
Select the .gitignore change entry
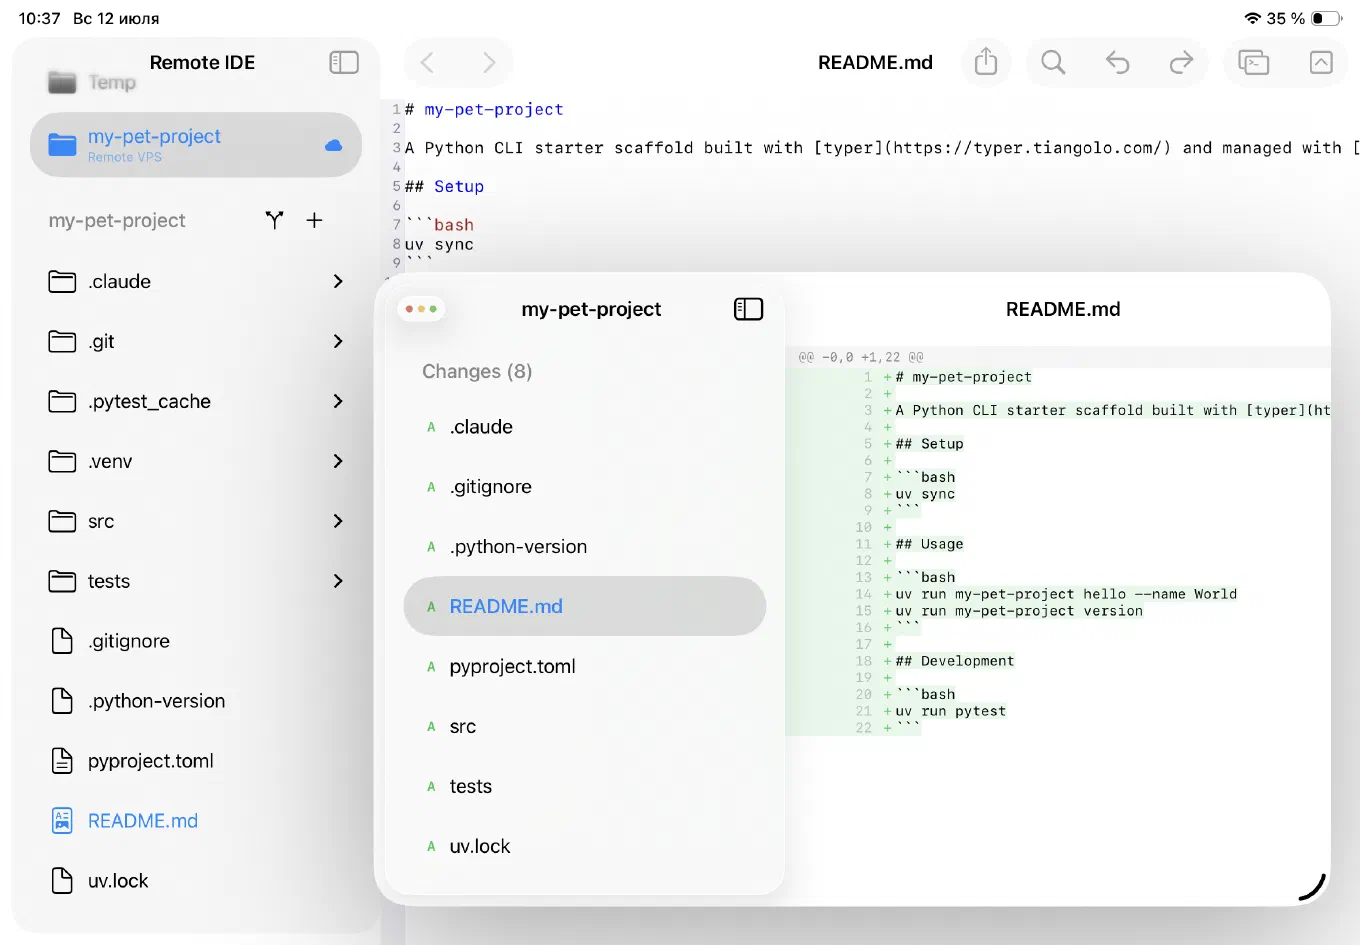point(585,487)
